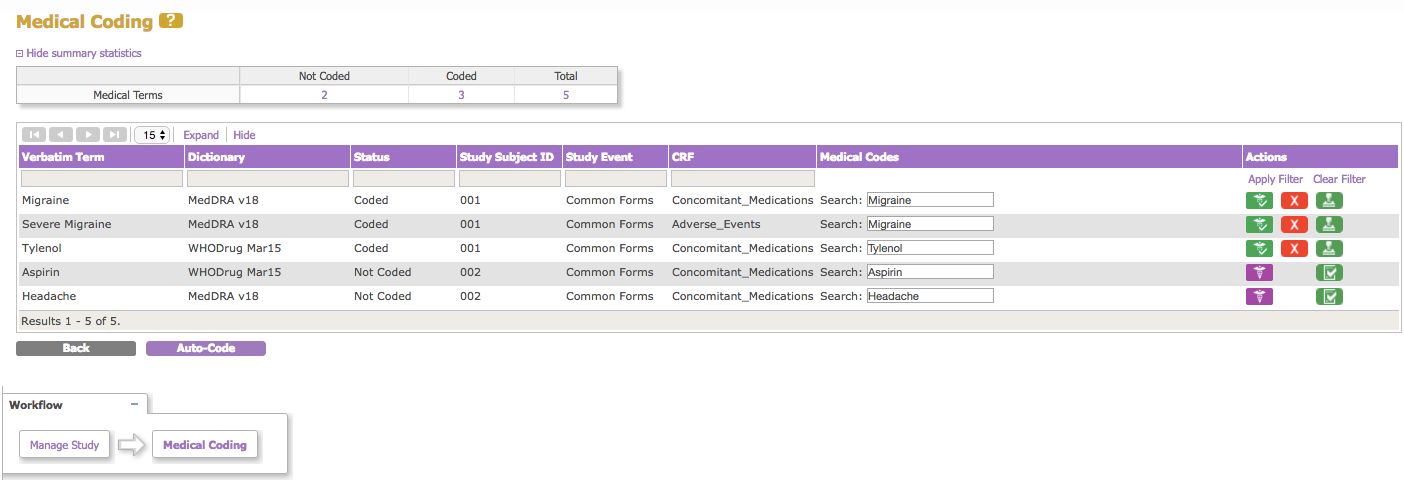The height and width of the screenshot is (491, 1404).
Task: Open the rows-per-page dropdown showing 15
Action: [152, 135]
